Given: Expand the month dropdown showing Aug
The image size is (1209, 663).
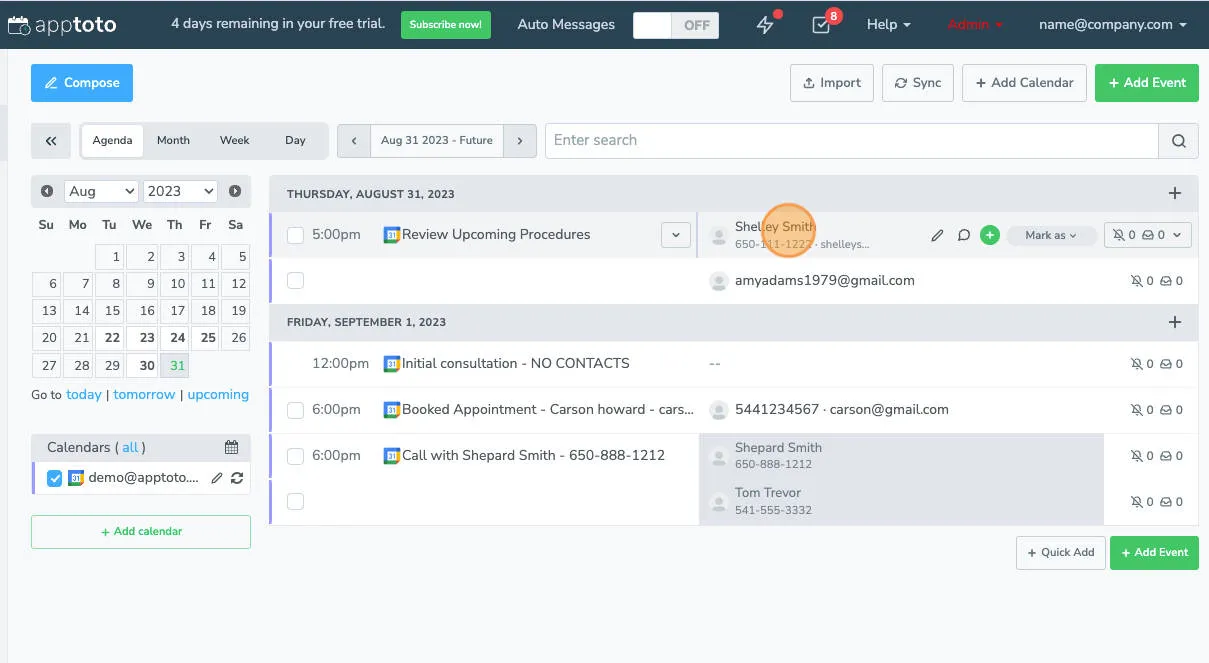Looking at the screenshot, I should point(100,190).
